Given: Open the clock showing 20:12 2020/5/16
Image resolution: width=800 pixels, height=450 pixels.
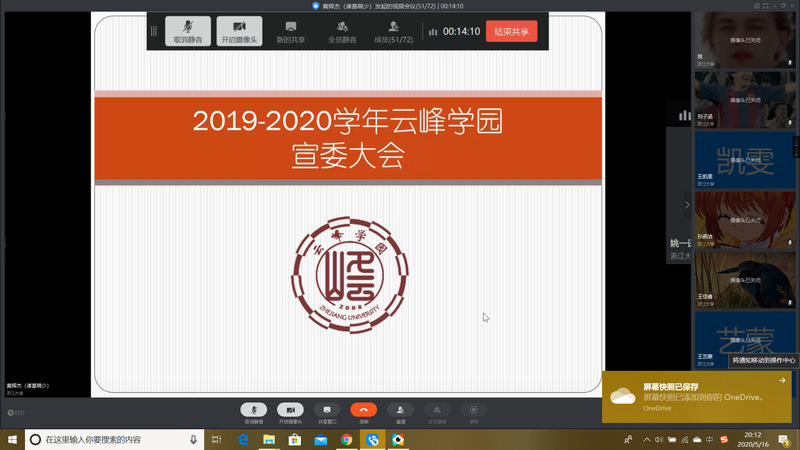Looking at the screenshot, I should click(753, 439).
